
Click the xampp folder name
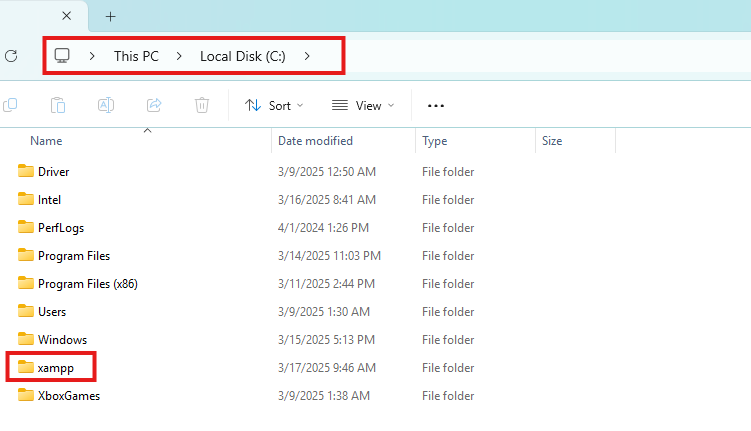56,368
